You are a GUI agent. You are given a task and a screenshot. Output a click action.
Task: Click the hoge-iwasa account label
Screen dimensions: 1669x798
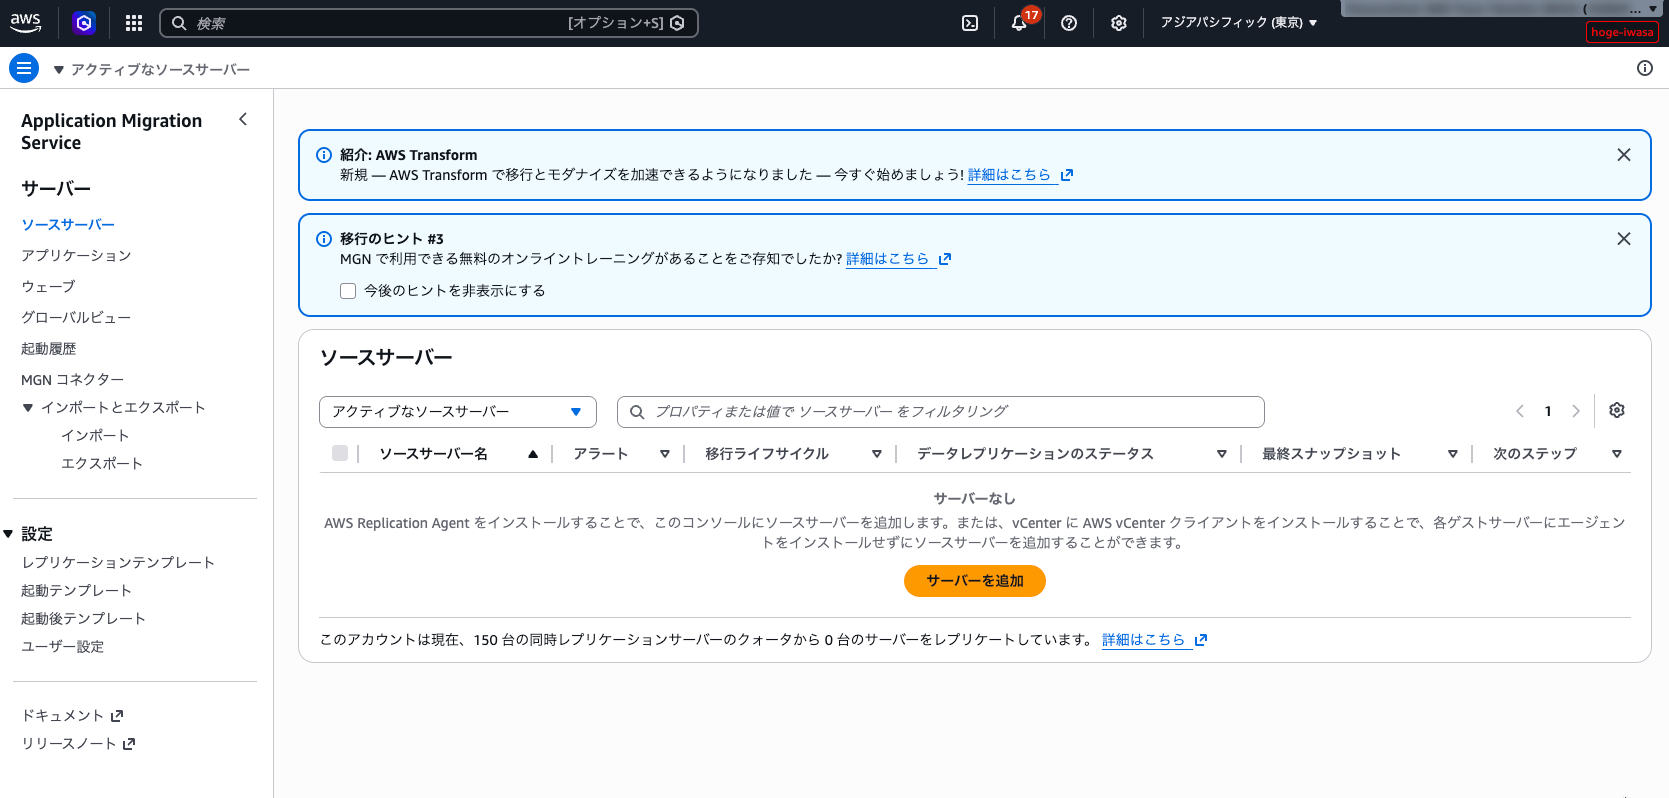point(1622,32)
